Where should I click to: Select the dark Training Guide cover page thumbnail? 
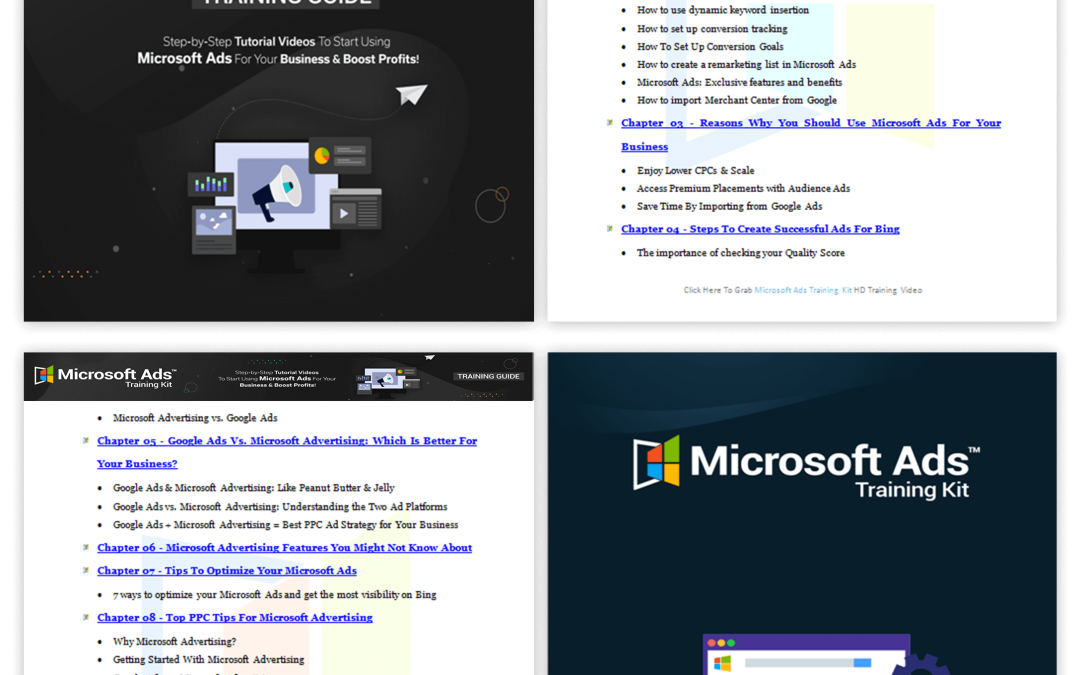(x=279, y=160)
